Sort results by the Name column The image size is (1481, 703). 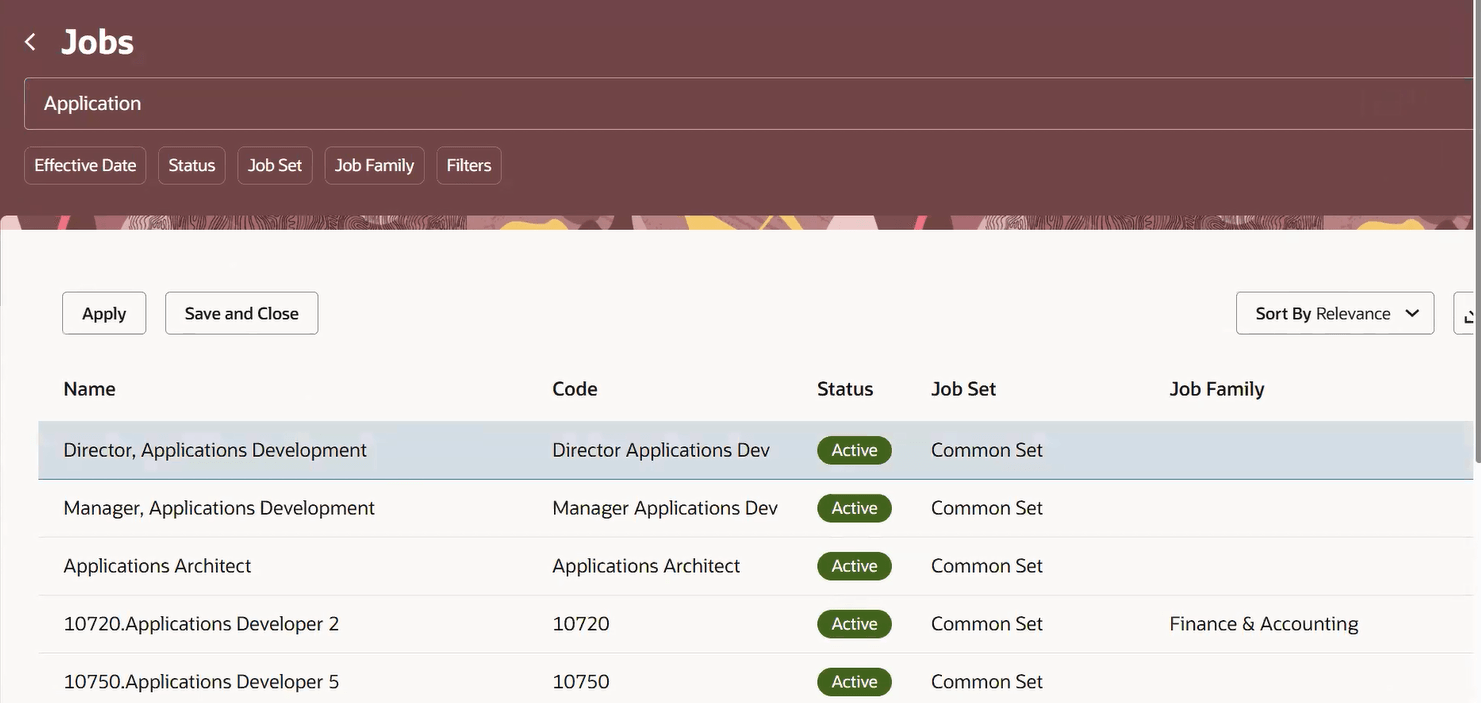click(89, 388)
